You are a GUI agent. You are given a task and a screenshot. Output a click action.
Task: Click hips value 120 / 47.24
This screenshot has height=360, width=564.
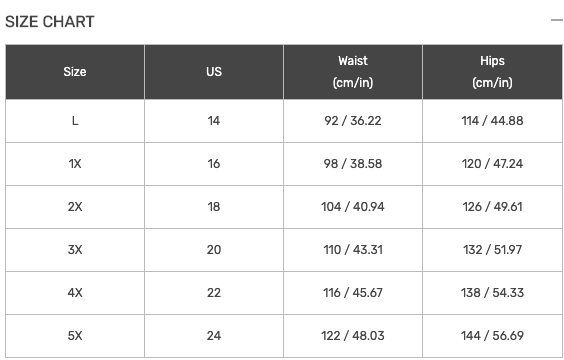click(492, 164)
